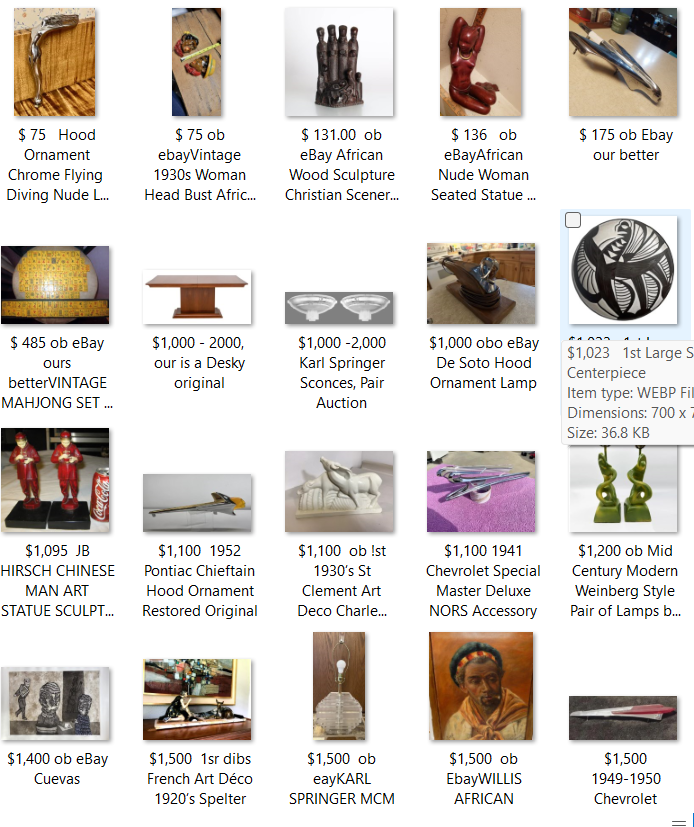Select the African Nude Woman Seated Statue thumbnail
694x827 pixels.
[x=480, y=62]
